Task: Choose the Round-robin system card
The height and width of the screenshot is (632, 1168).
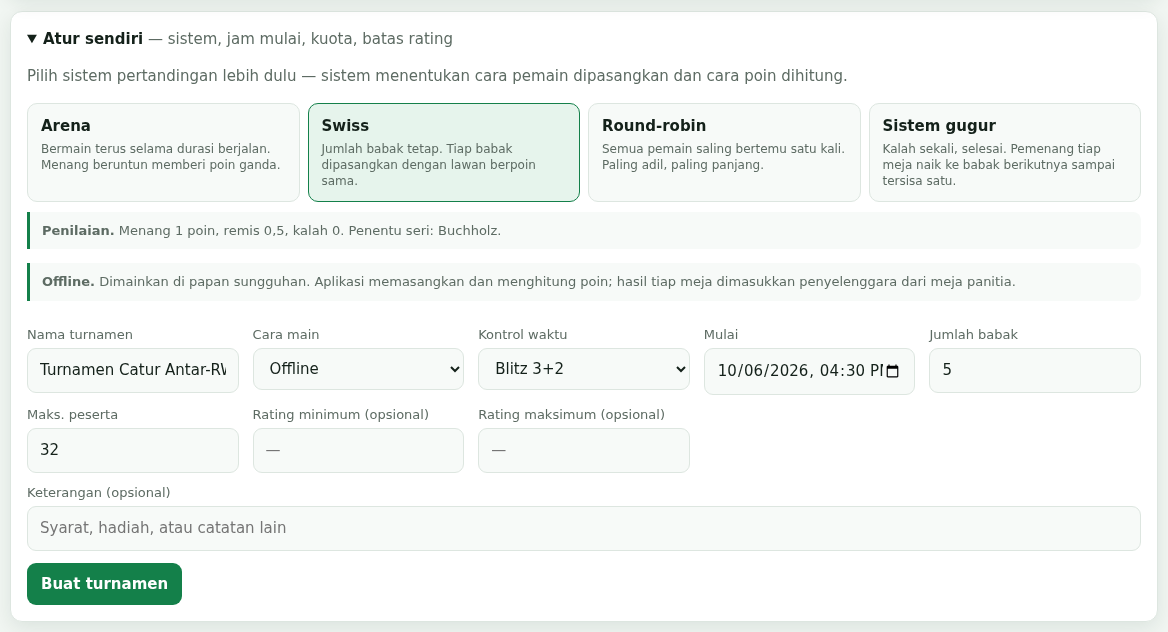Action: (724, 152)
